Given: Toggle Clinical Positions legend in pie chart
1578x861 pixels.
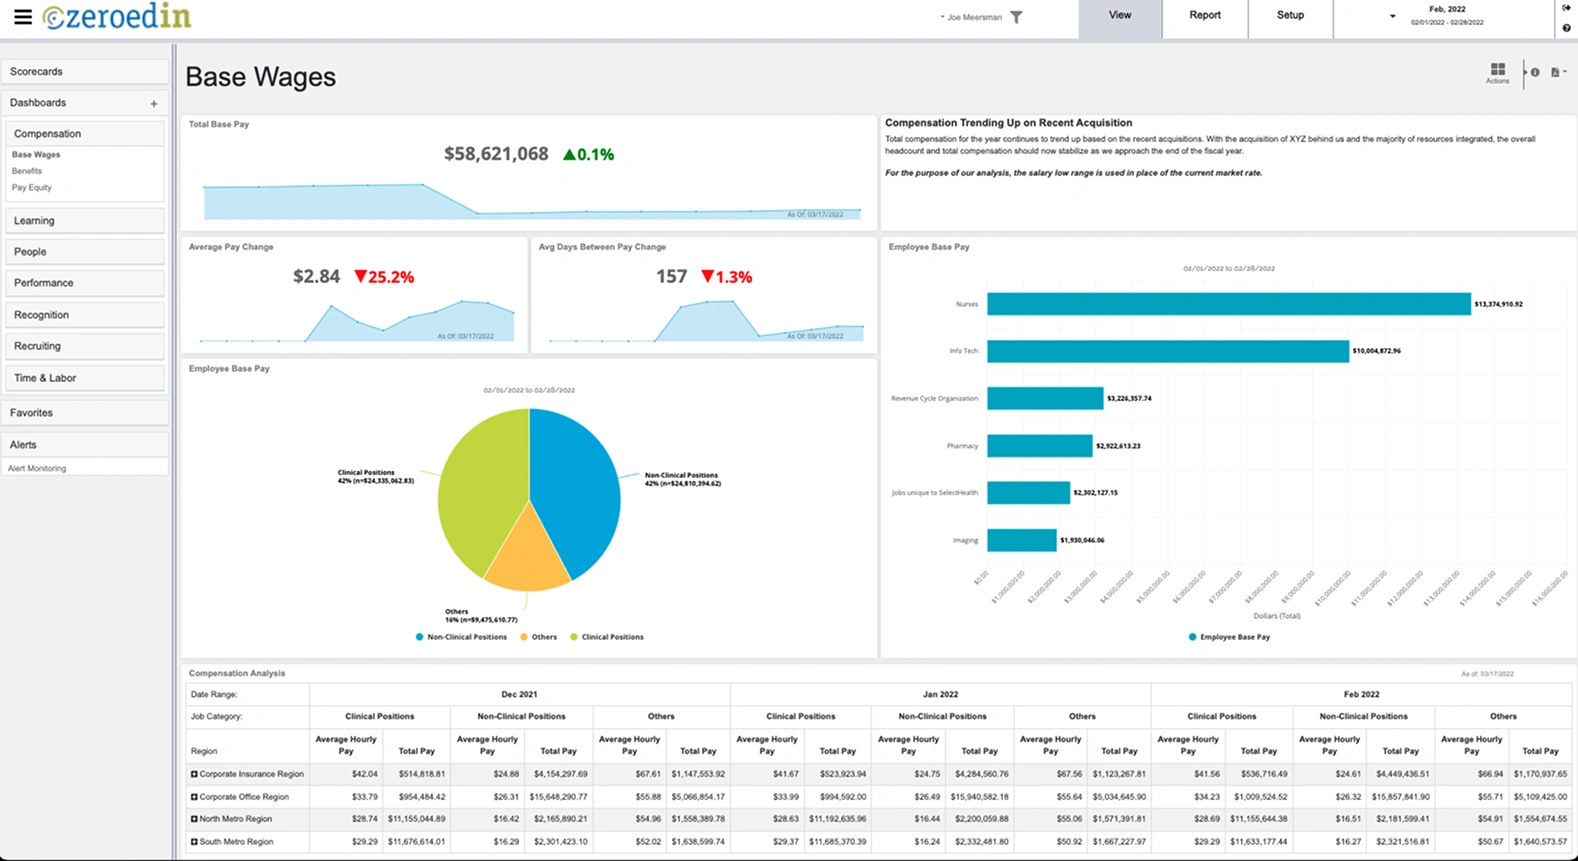Looking at the screenshot, I should click(x=606, y=637).
